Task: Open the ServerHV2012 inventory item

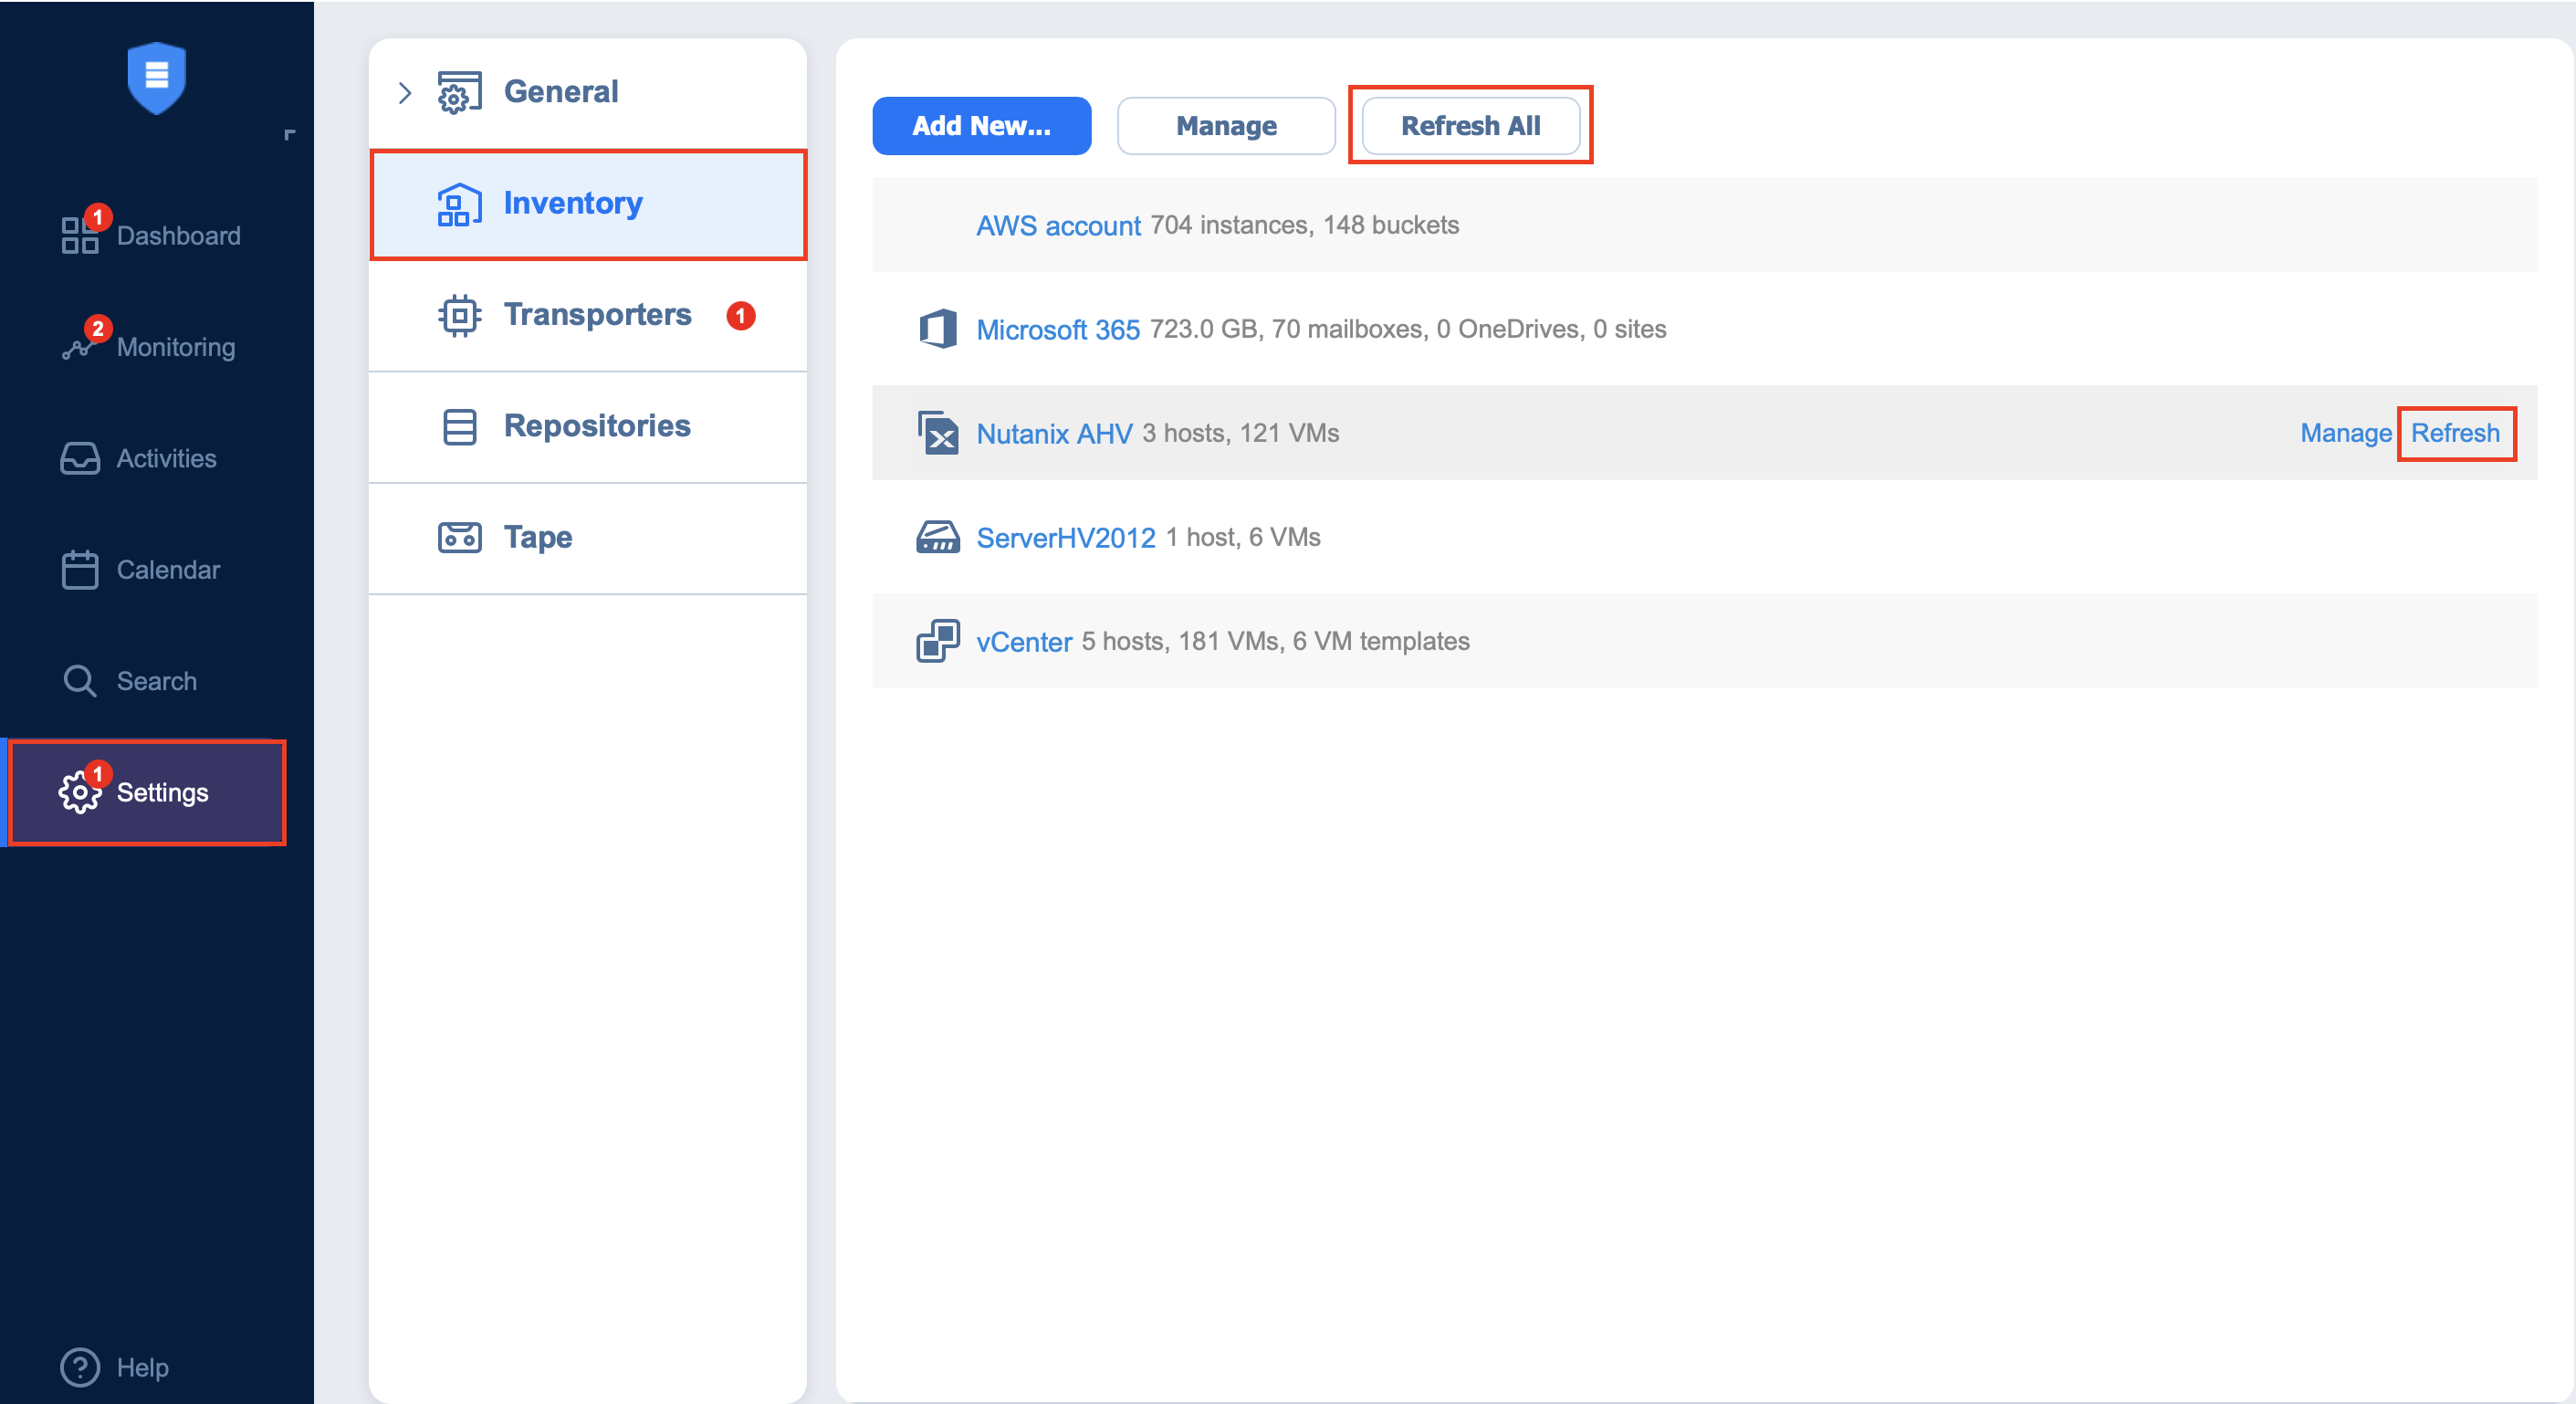Action: 1066,537
